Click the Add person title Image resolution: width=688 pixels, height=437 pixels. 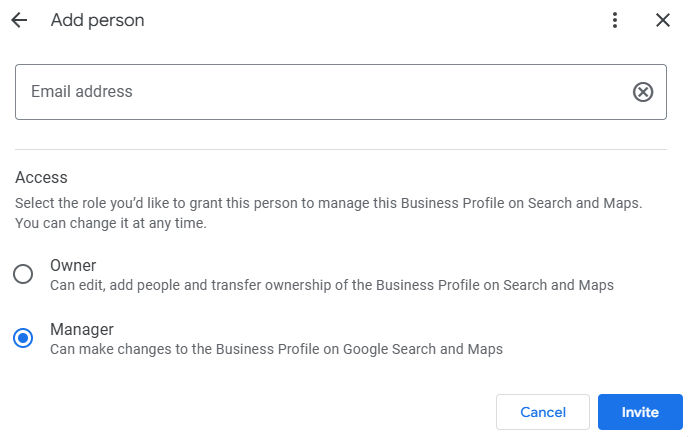click(98, 21)
